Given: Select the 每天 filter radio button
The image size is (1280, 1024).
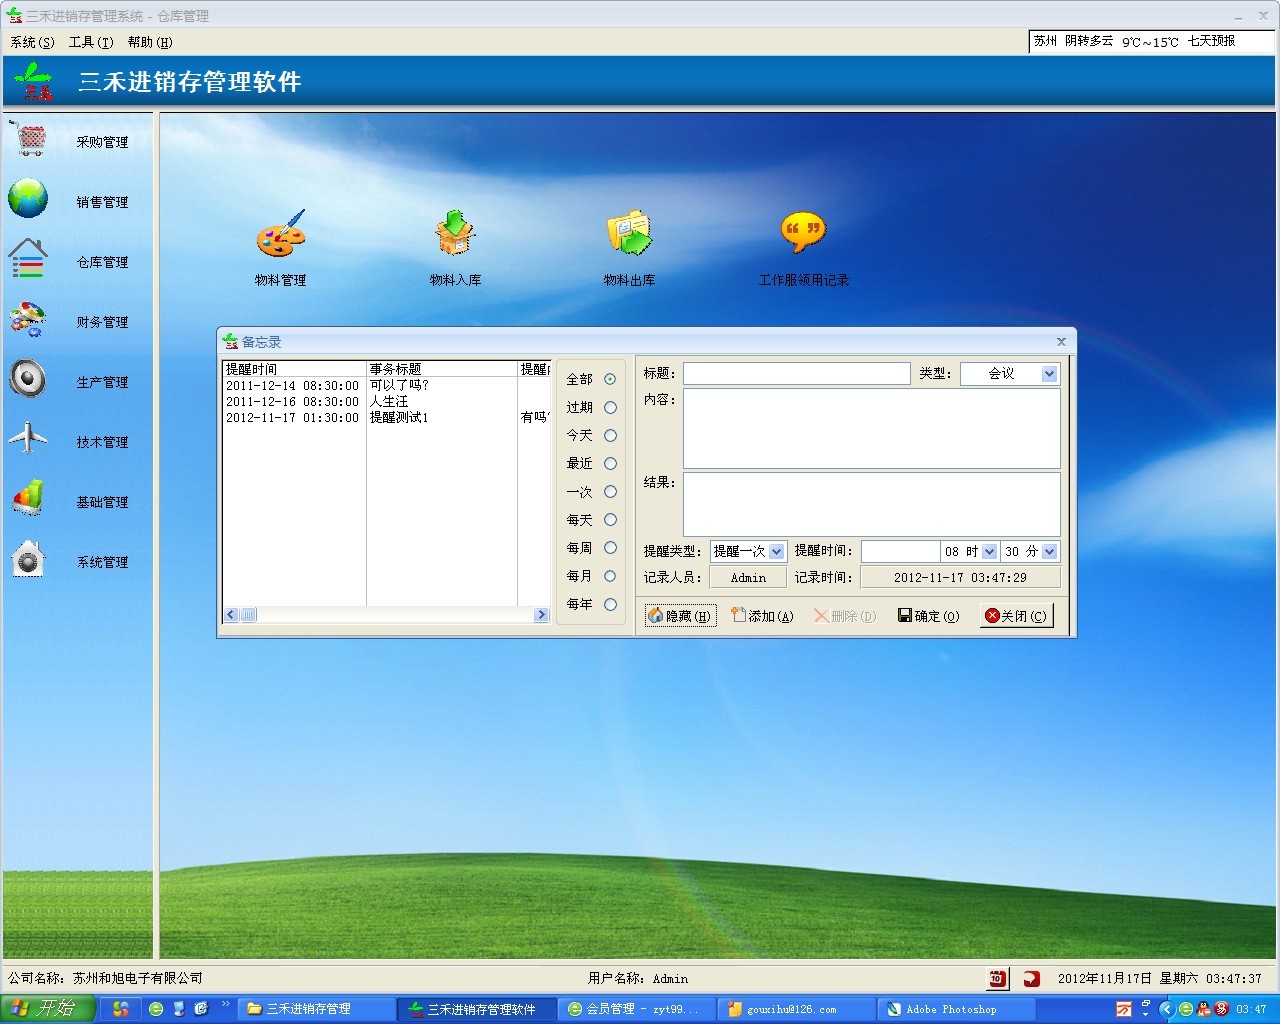Looking at the screenshot, I should pyautogui.click(x=610, y=519).
